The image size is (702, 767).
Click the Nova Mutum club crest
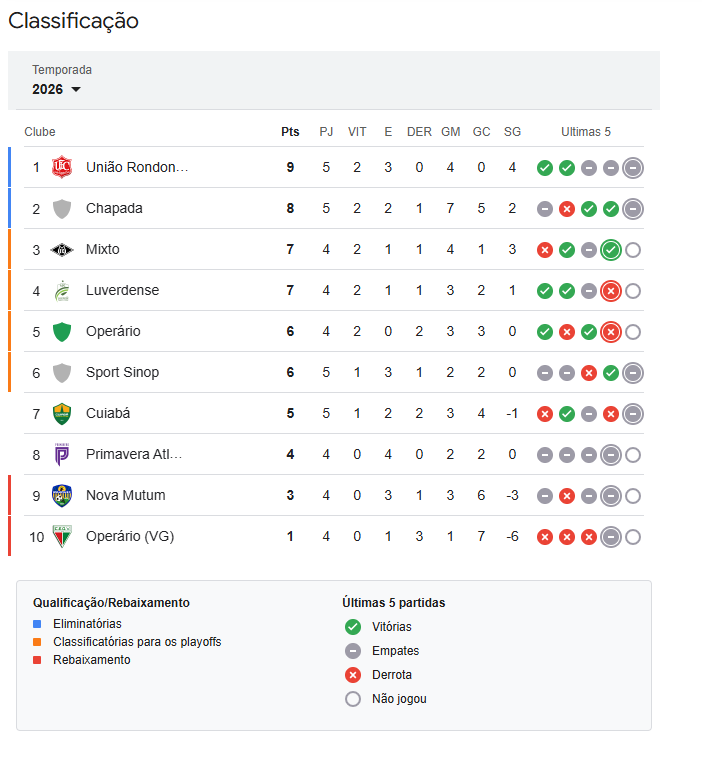click(x=62, y=495)
